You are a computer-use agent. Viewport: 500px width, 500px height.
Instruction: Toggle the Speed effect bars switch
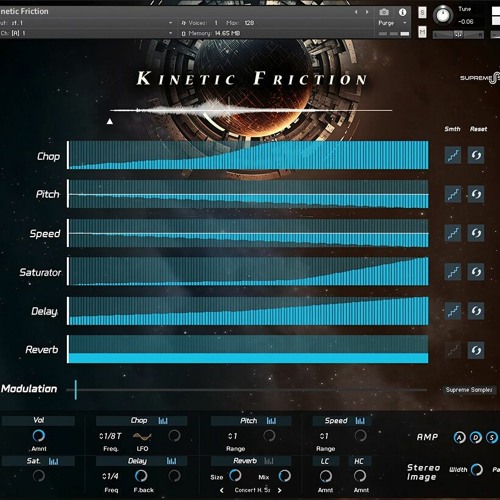(x=360, y=421)
